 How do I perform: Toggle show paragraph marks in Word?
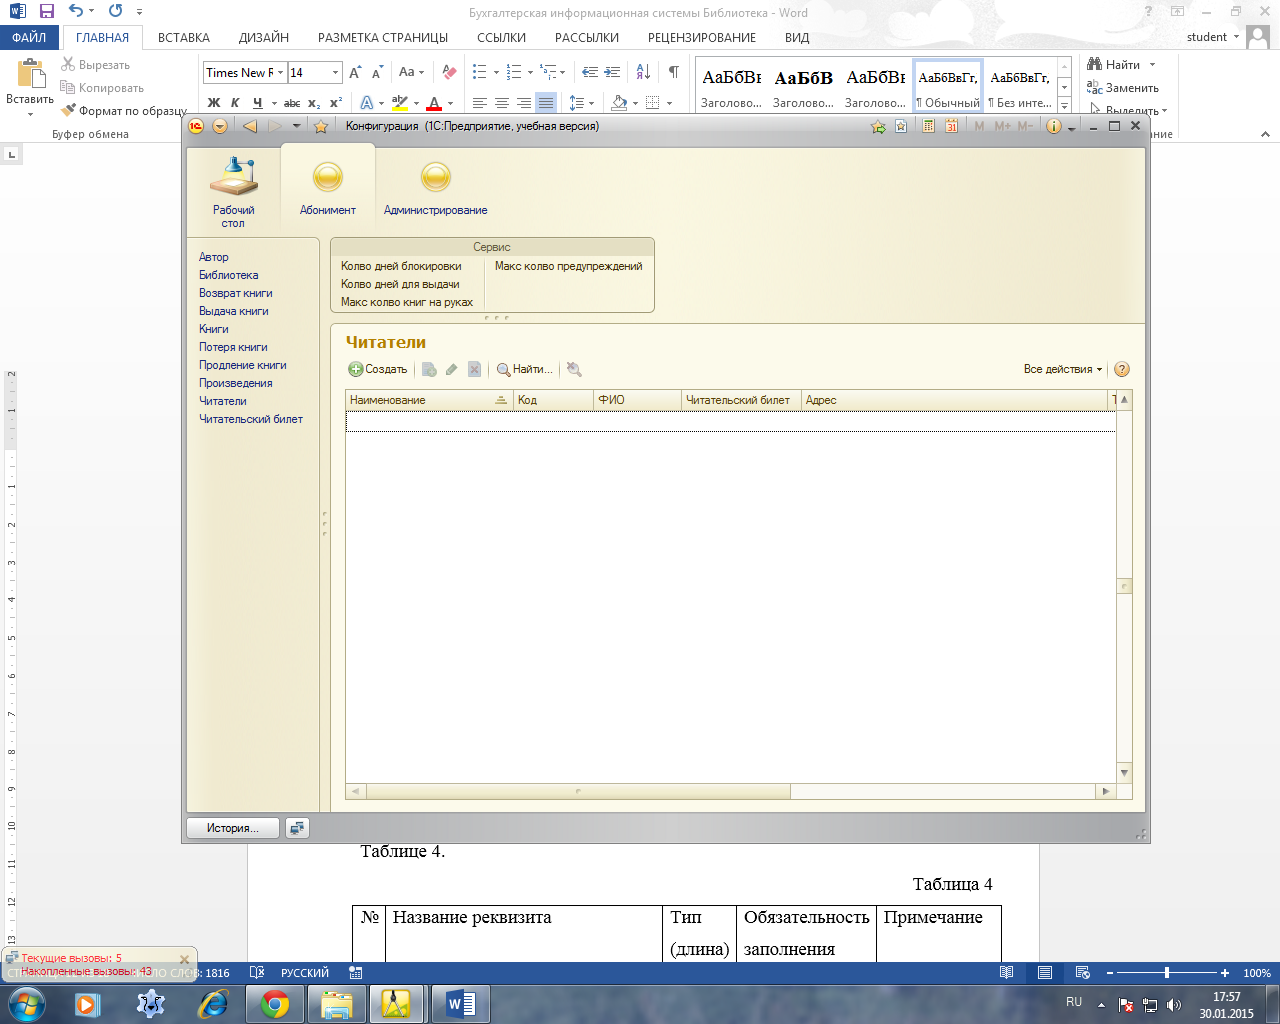pyautogui.click(x=673, y=72)
